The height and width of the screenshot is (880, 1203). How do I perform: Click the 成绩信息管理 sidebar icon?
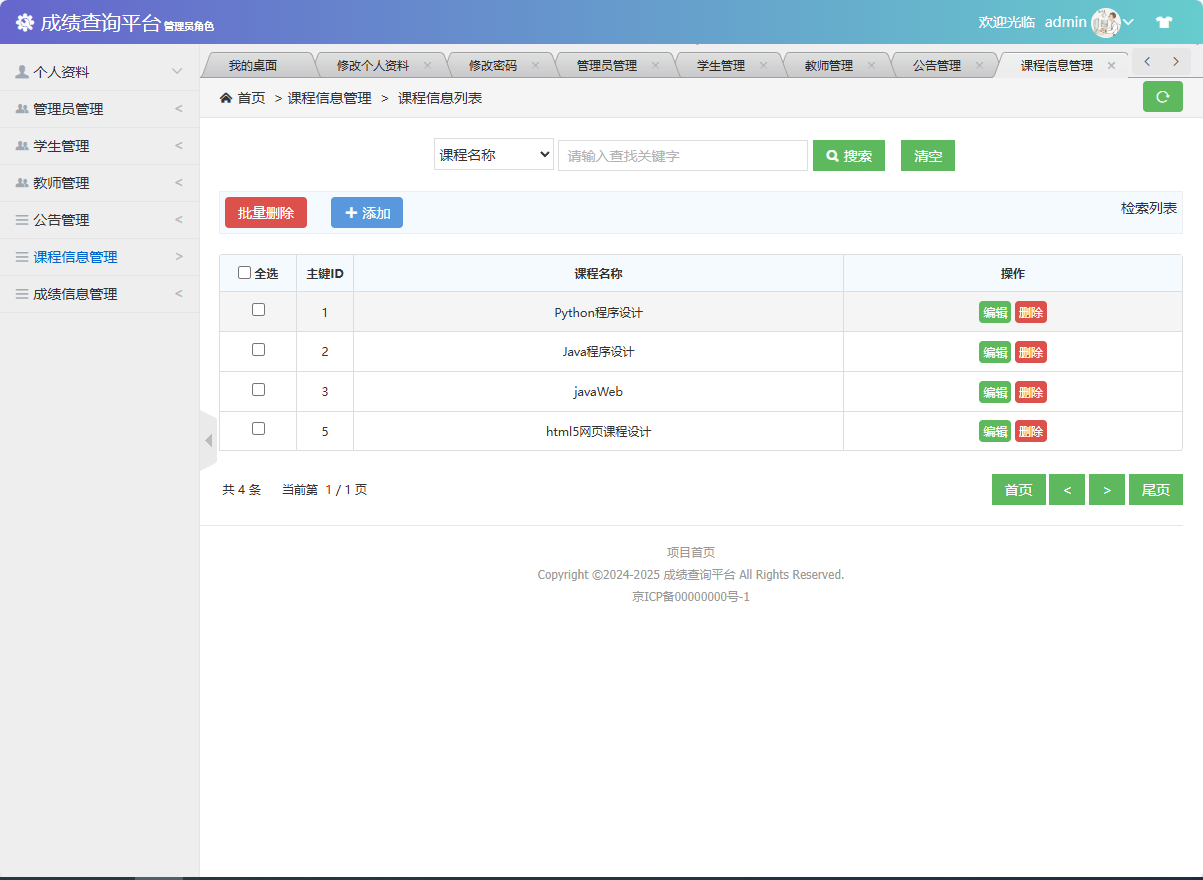(22, 294)
